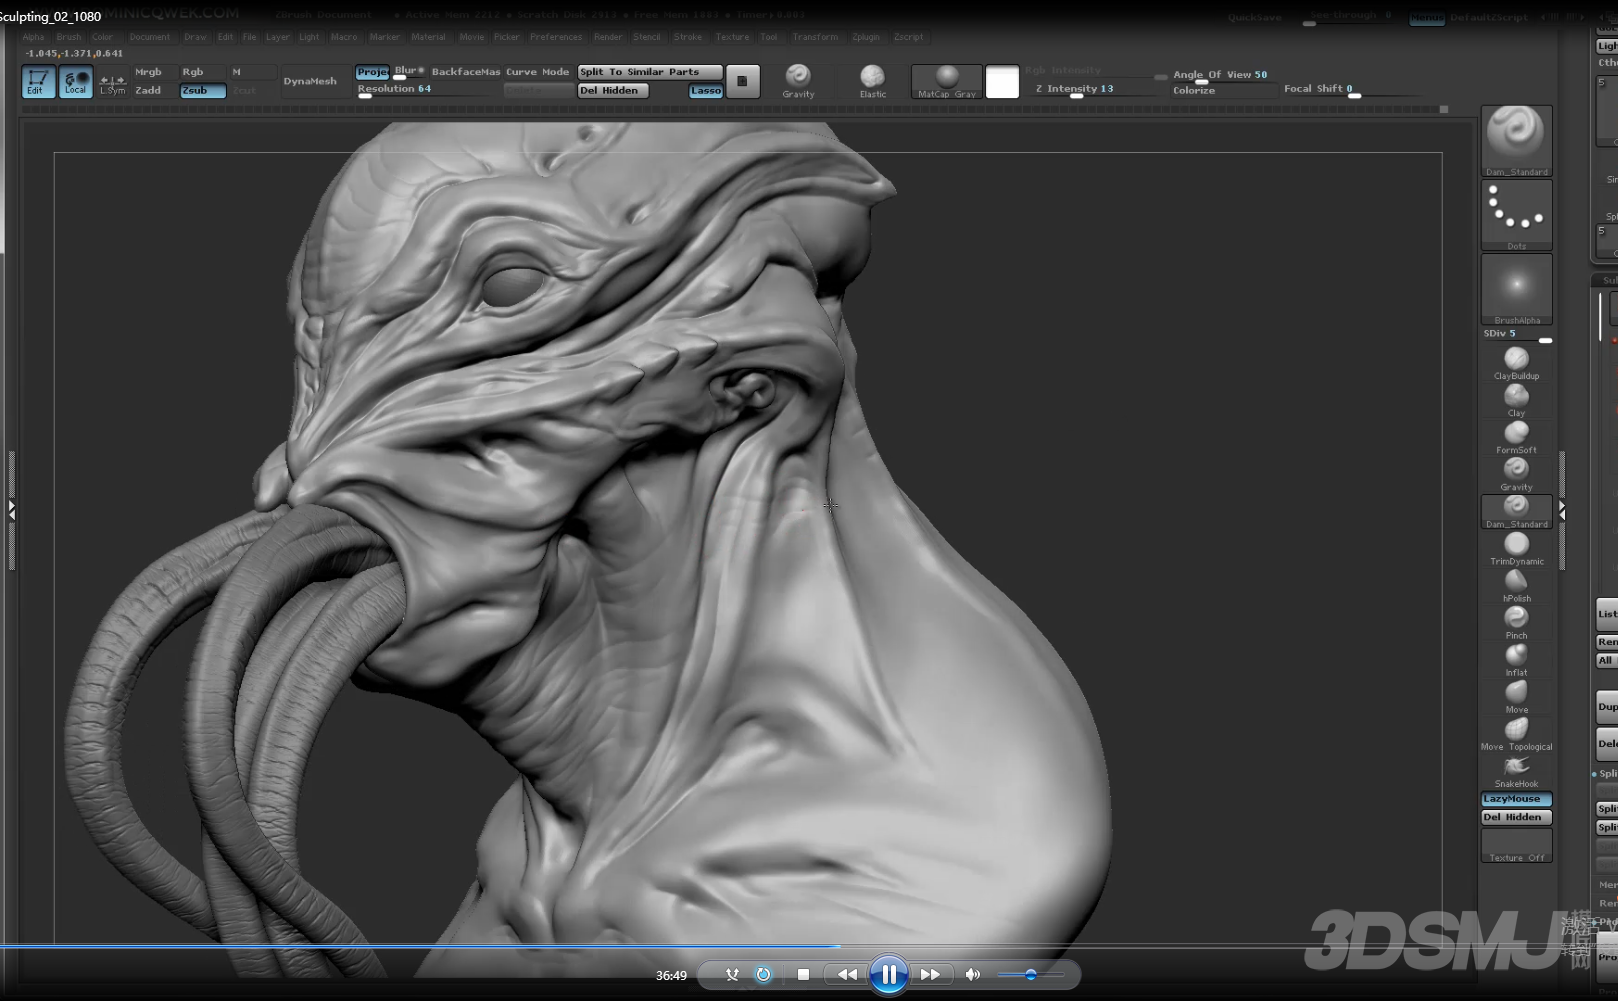This screenshot has height=1001, width=1618.
Task: Open the Preferences menu
Action: click(x=556, y=37)
